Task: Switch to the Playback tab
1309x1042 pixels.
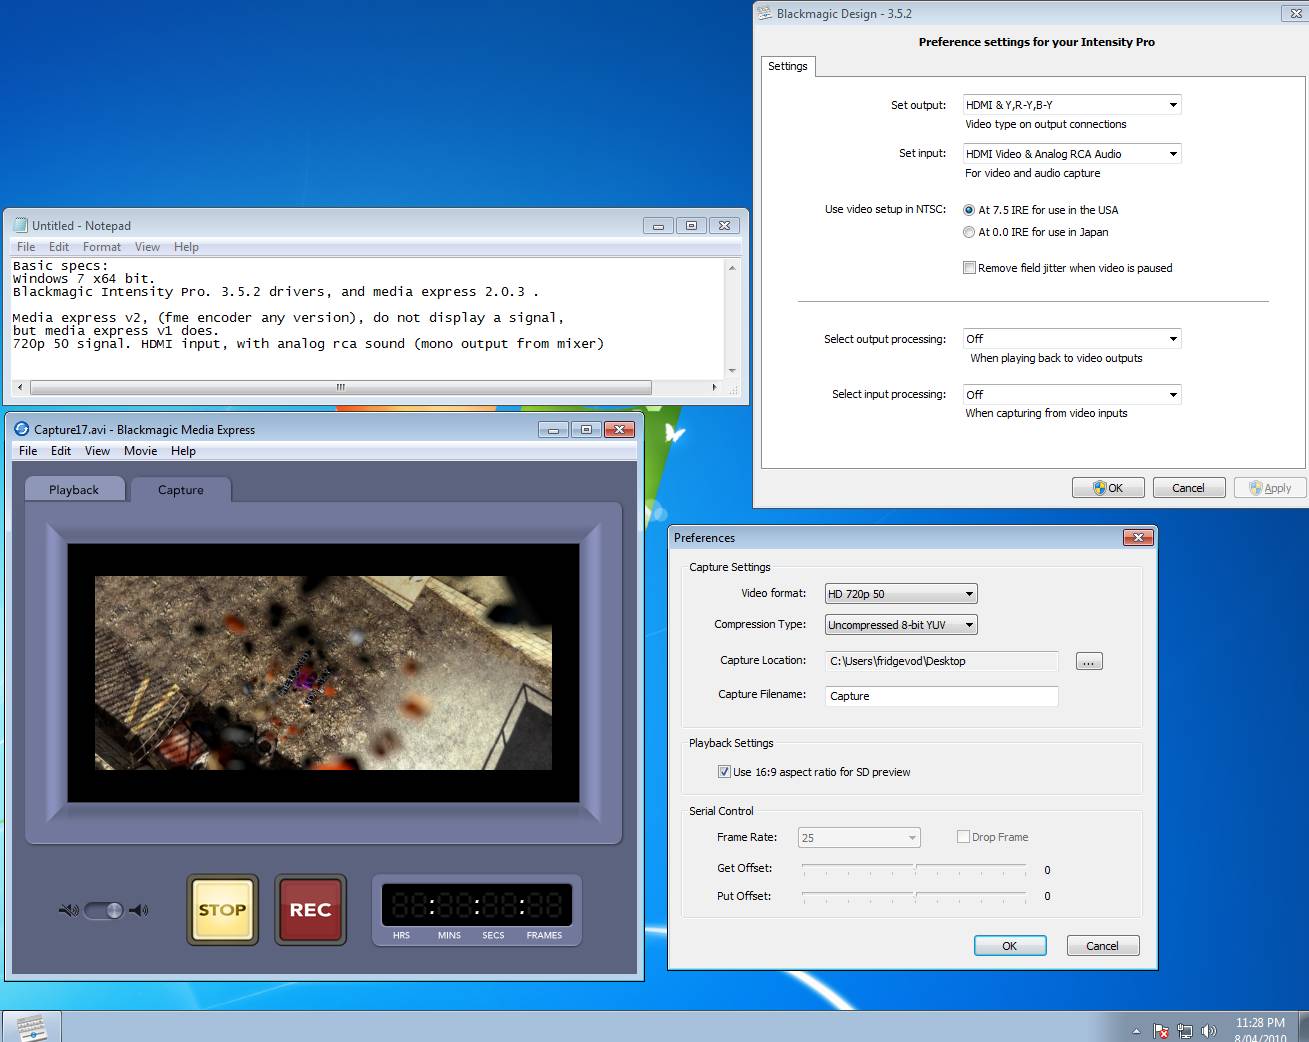Action: click(x=74, y=490)
